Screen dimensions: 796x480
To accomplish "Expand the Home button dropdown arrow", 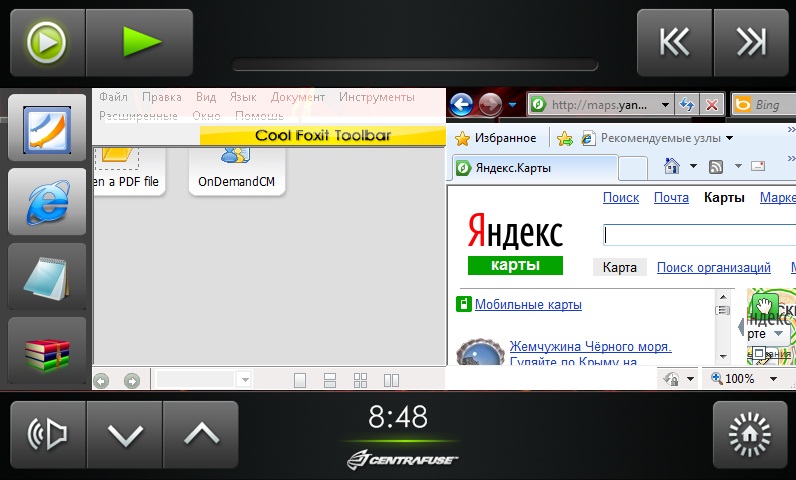I will click(x=692, y=166).
